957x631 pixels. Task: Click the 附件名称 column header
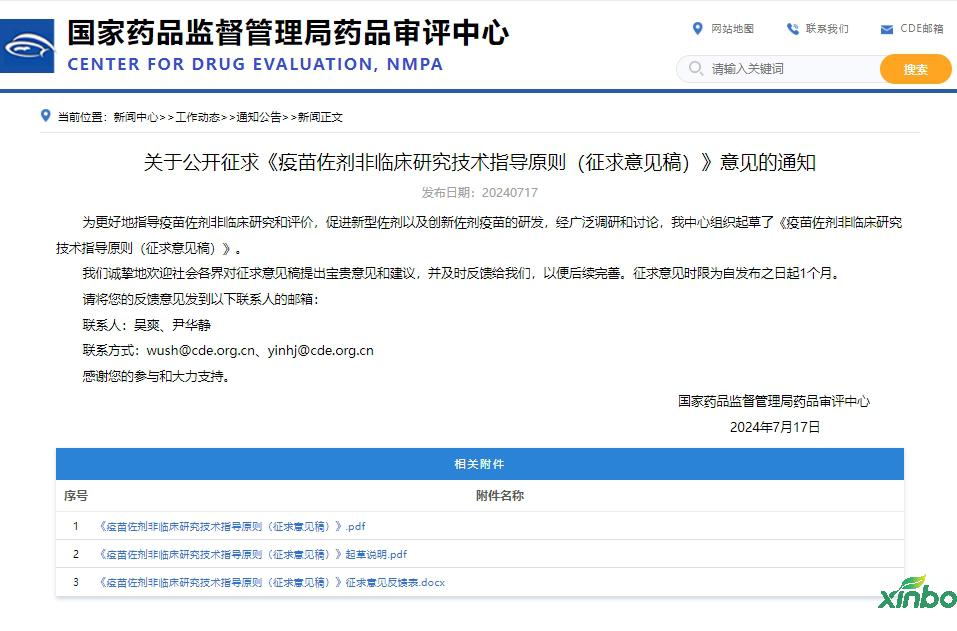point(500,496)
